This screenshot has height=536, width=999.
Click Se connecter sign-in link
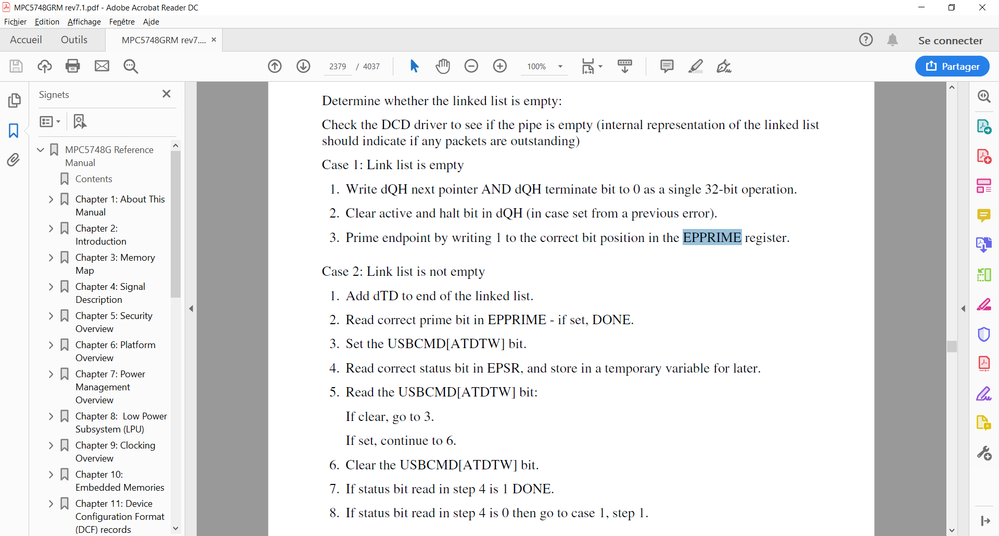950,40
